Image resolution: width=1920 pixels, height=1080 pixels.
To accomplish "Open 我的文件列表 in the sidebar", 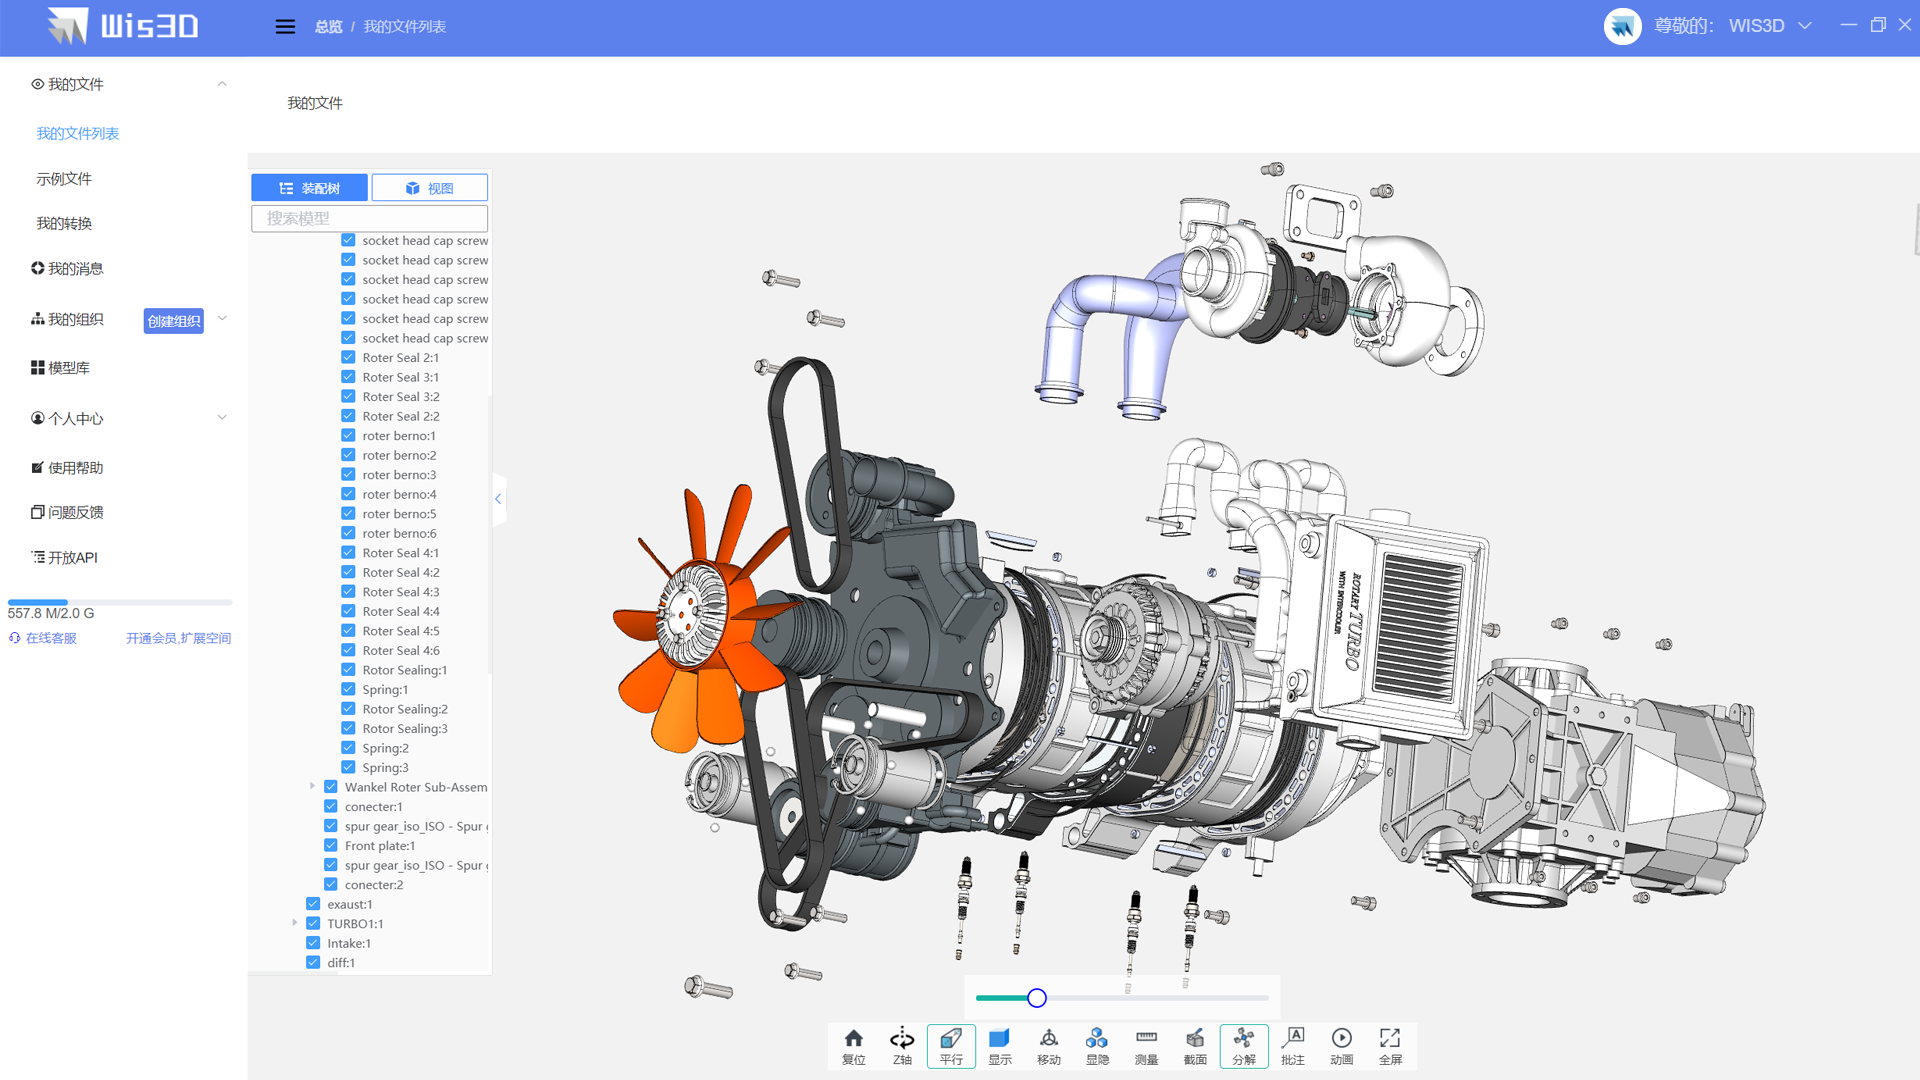I will point(78,133).
